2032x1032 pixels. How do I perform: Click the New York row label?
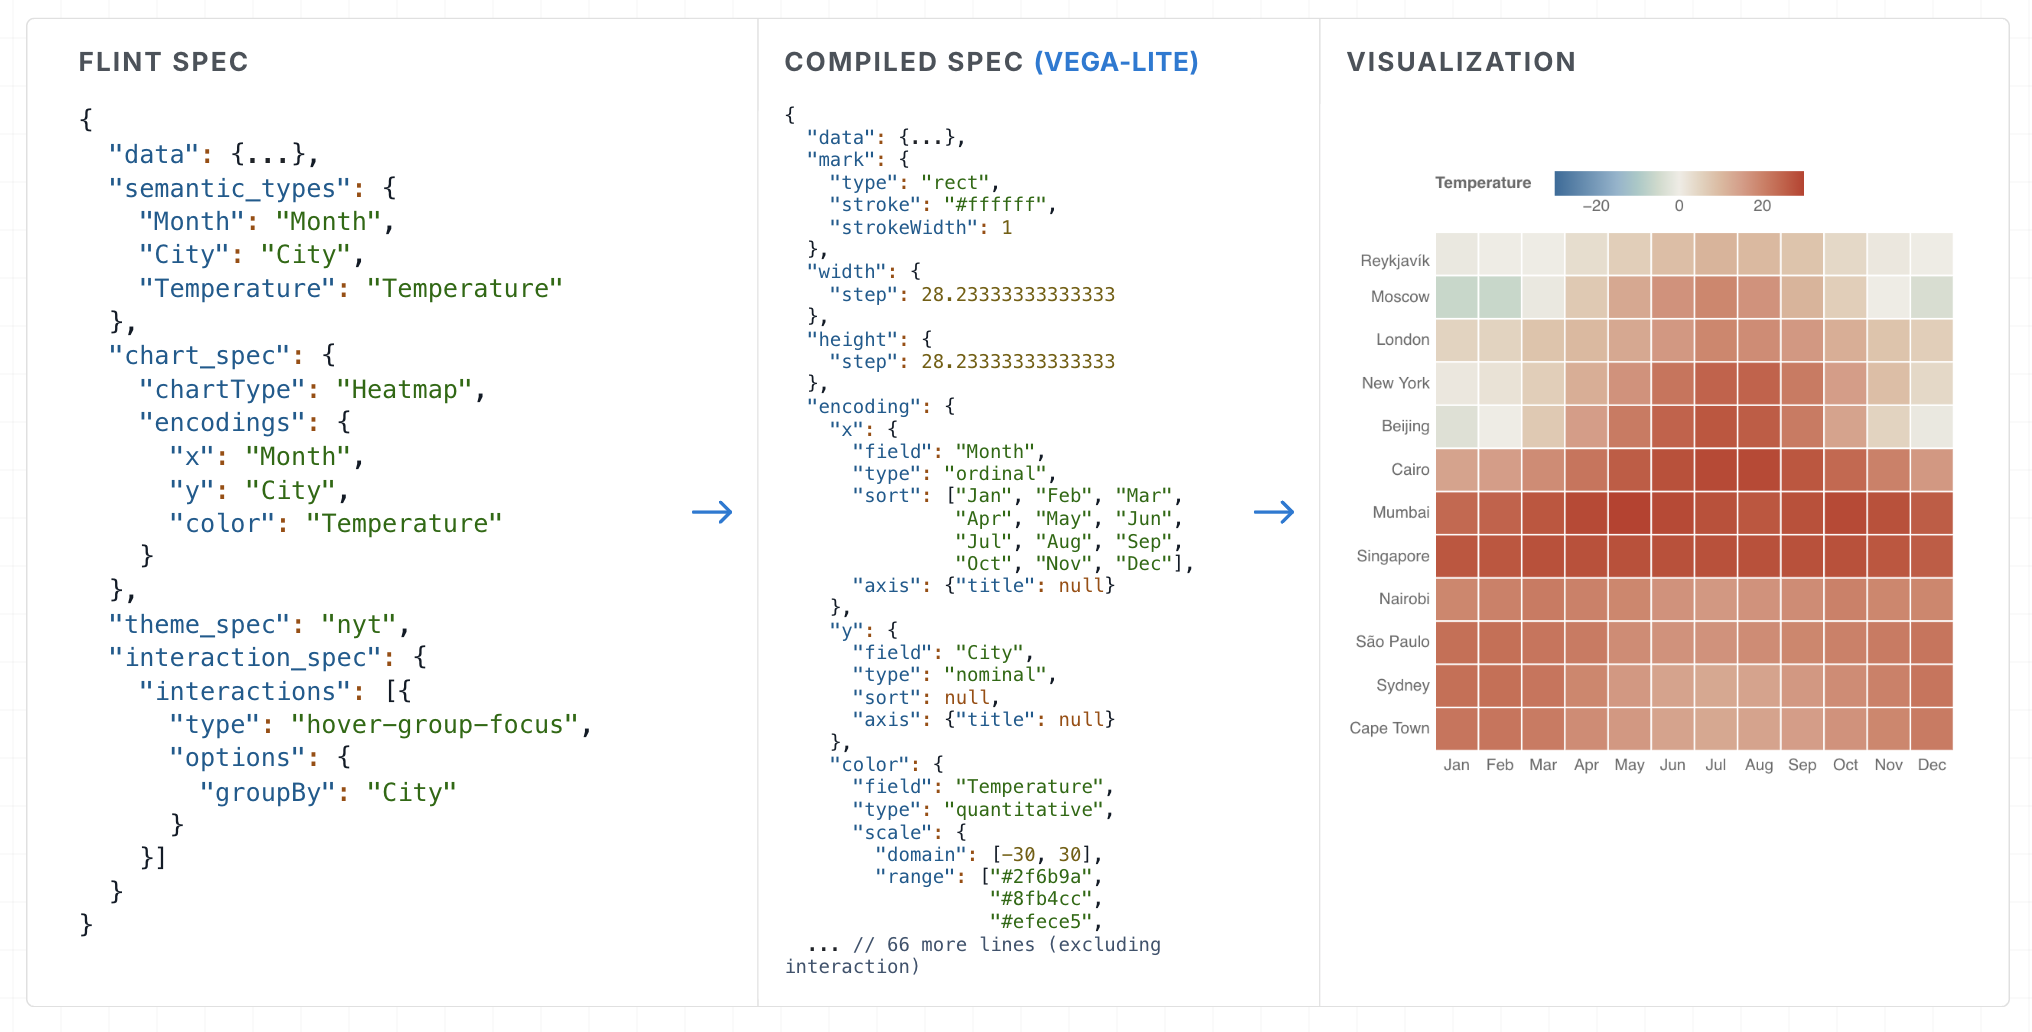(1396, 383)
